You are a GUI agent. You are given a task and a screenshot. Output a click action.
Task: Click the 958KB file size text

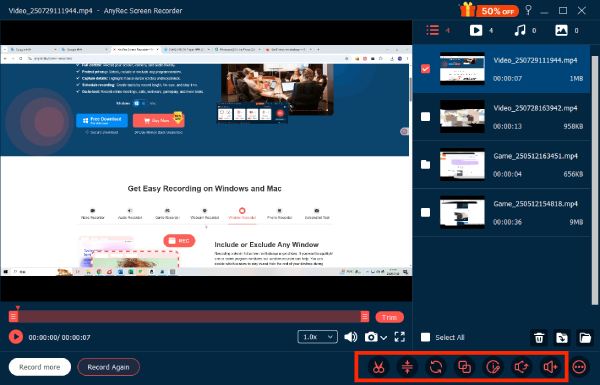pyautogui.click(x=573, y=126)
